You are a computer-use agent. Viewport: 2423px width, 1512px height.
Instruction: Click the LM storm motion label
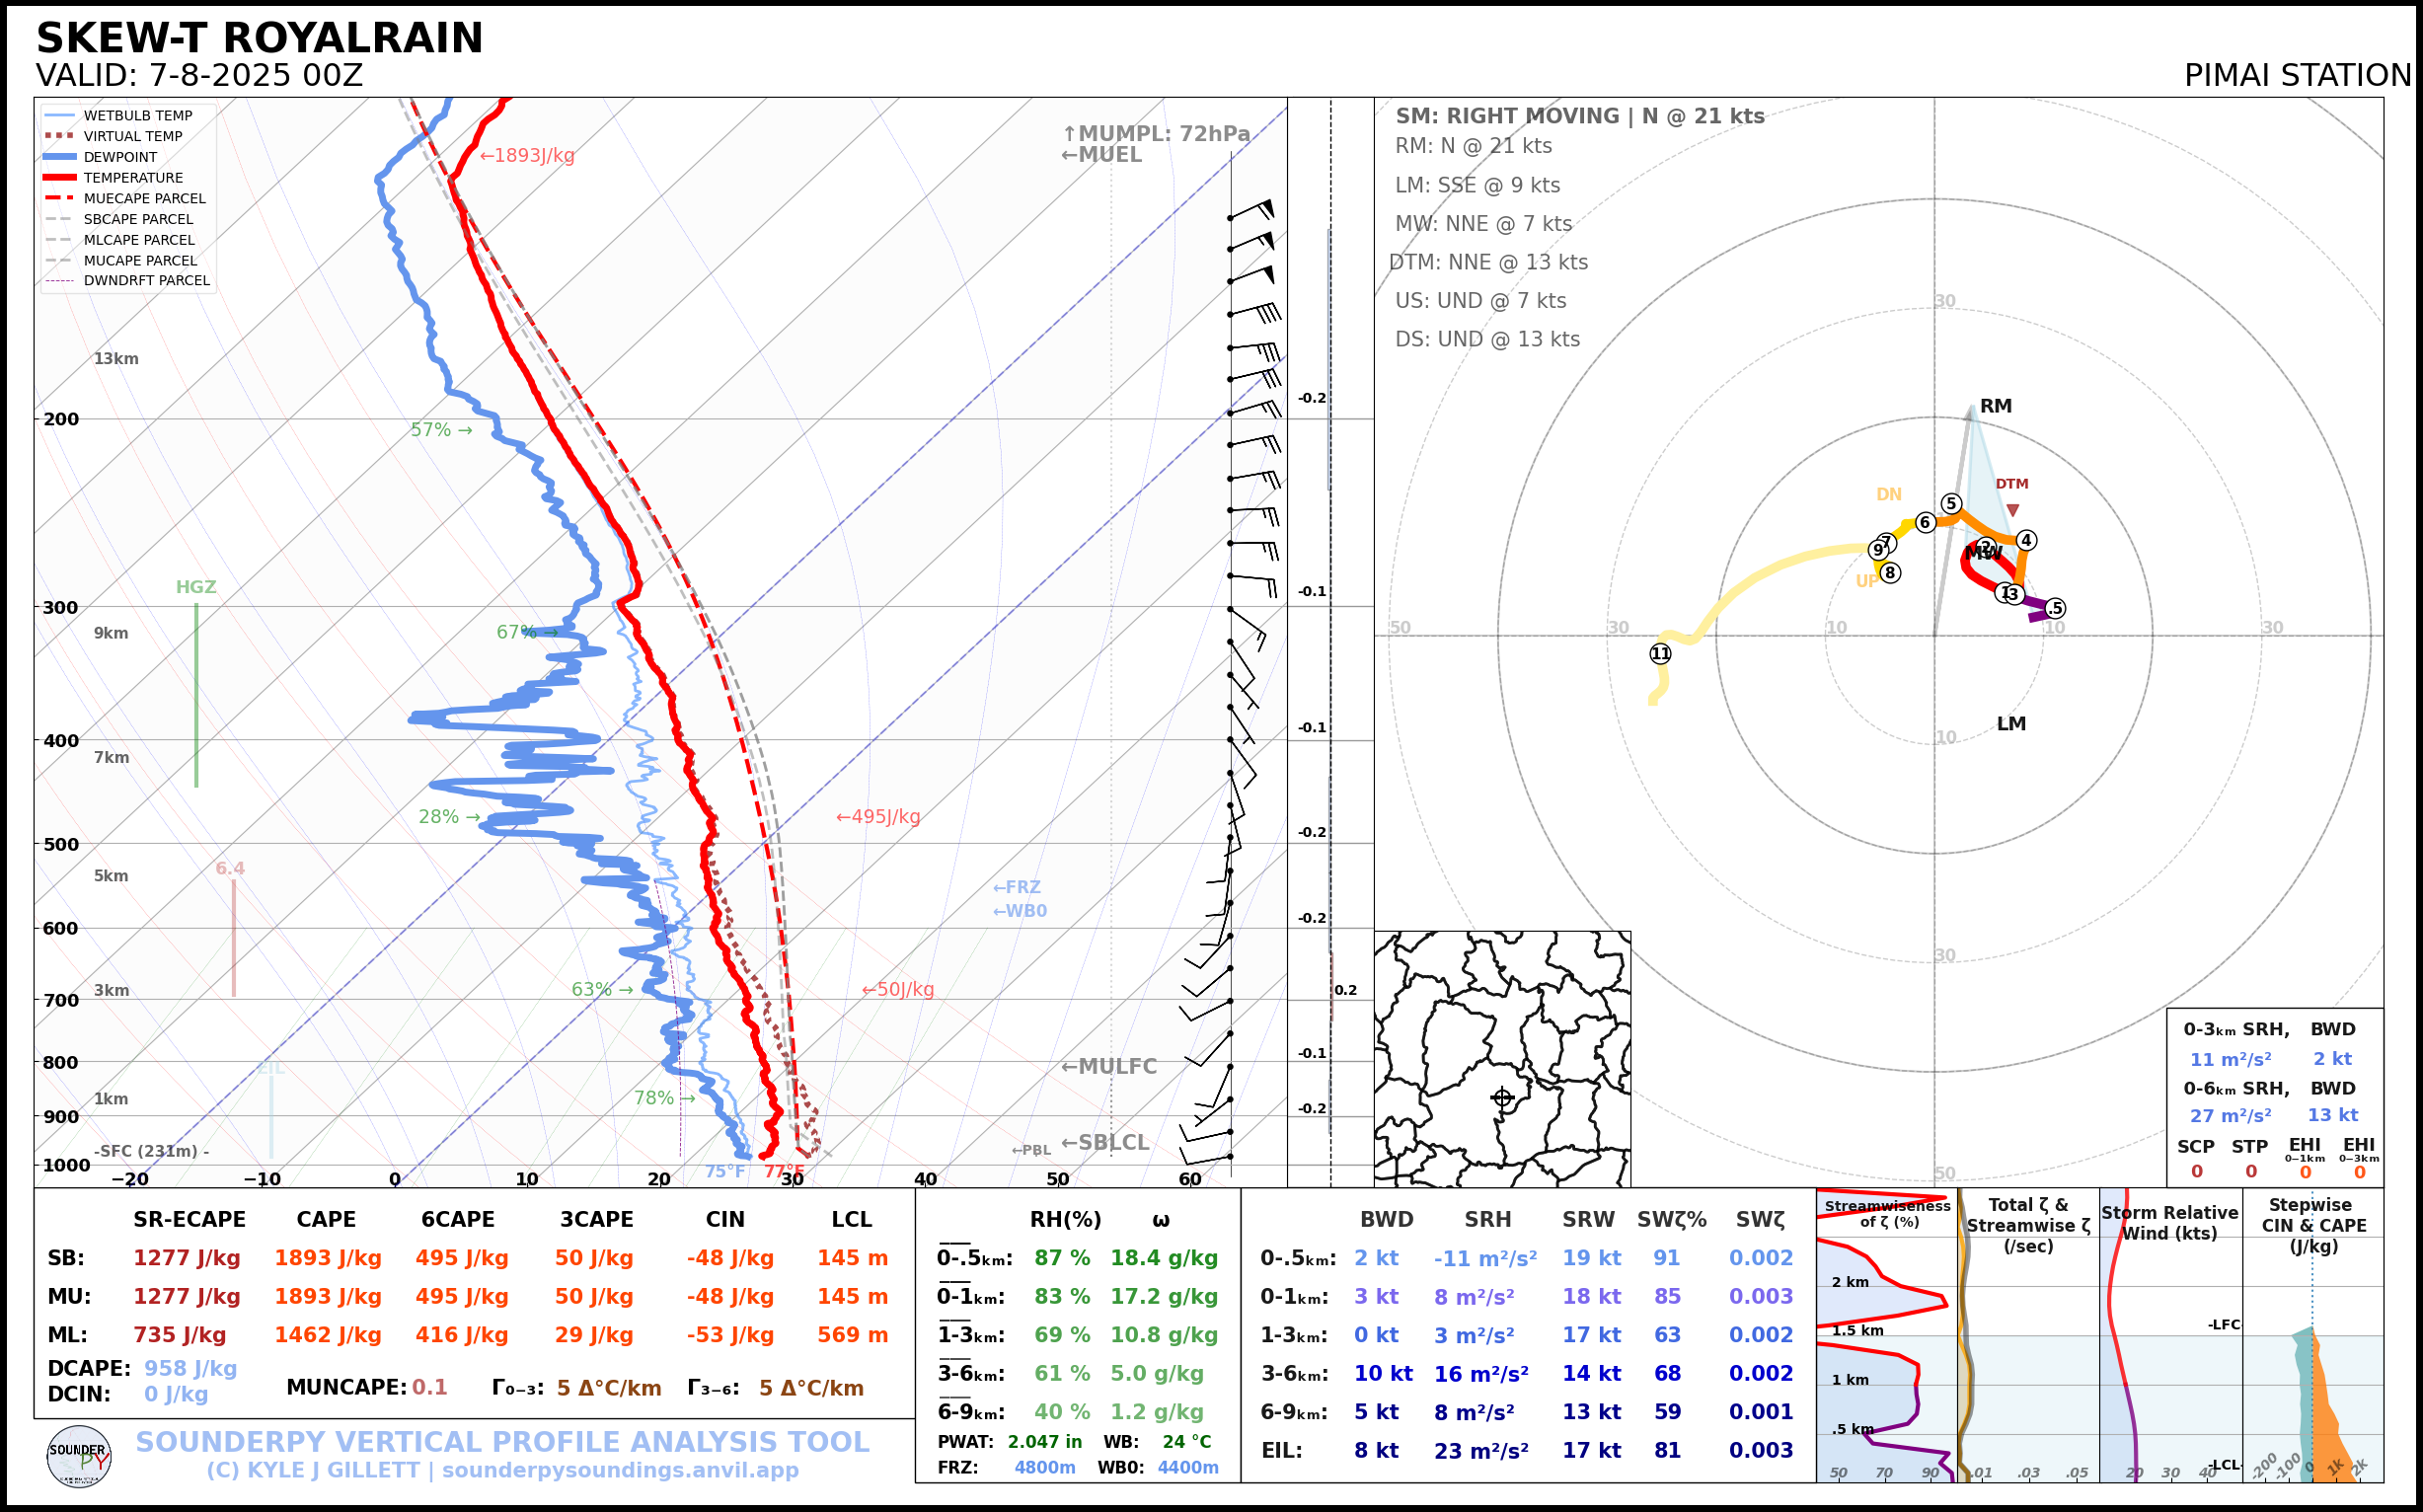click(x=2011, y=724)
